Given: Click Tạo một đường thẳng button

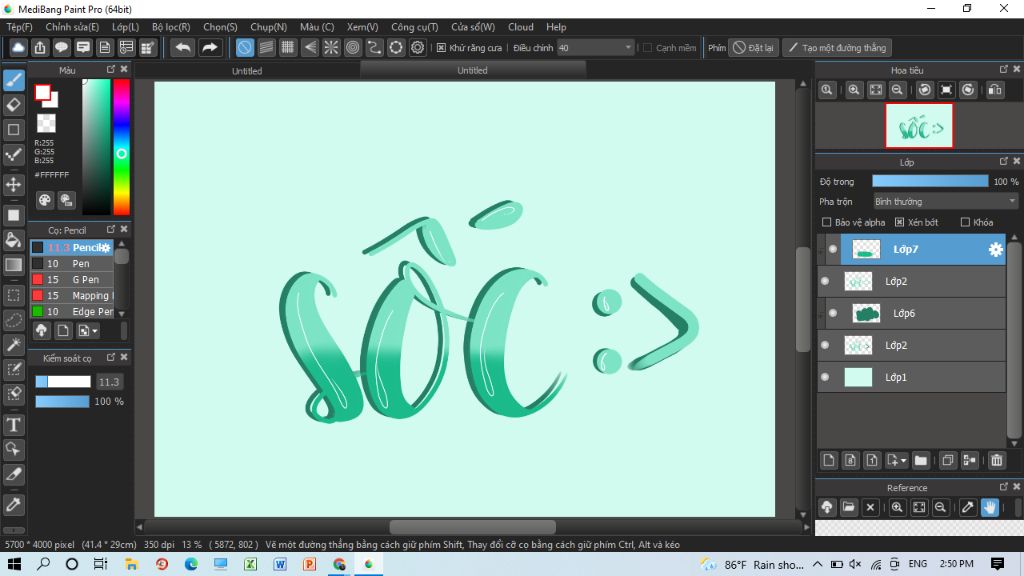Looking at the screenshot, I should (837, 48).
